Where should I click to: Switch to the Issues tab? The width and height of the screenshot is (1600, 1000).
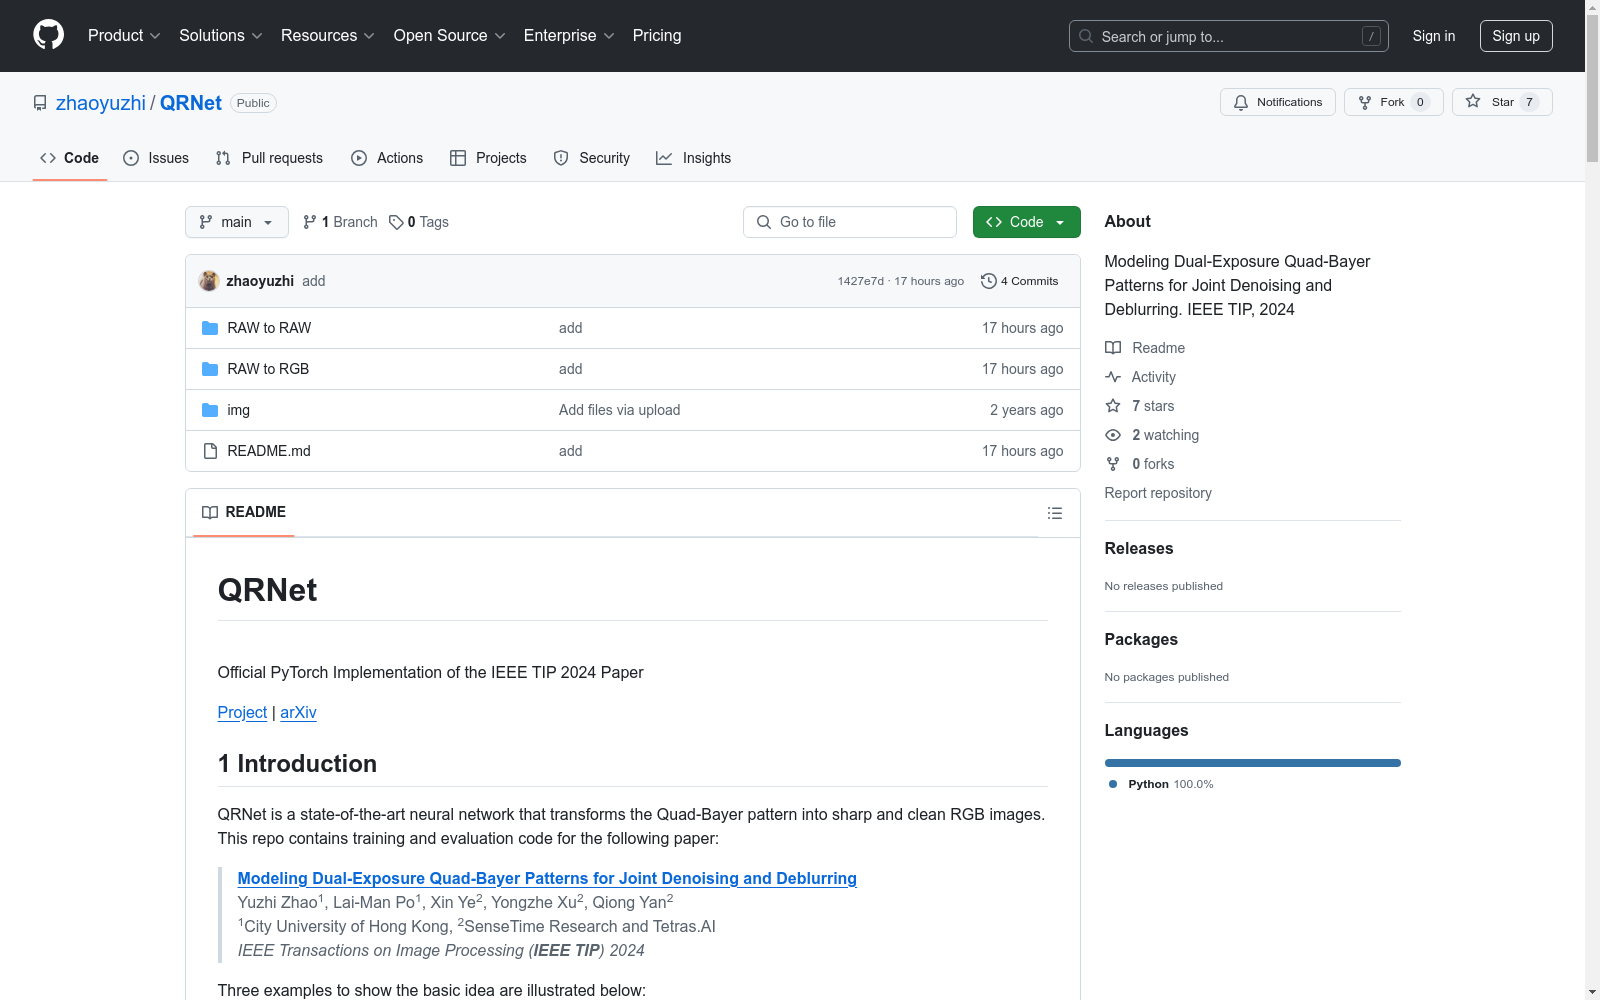pyautogui.click(x=156, y=158)
